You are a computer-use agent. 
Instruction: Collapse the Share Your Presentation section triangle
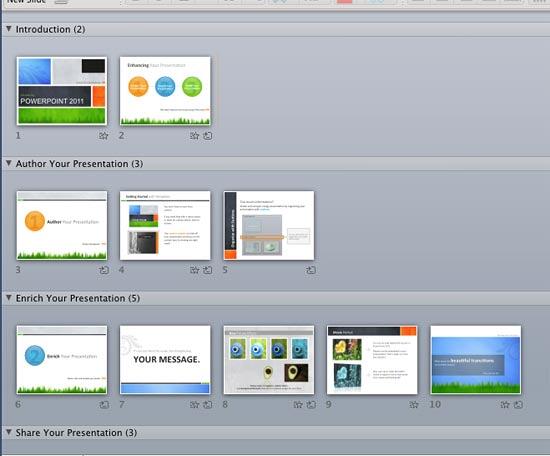coord(9,432)
